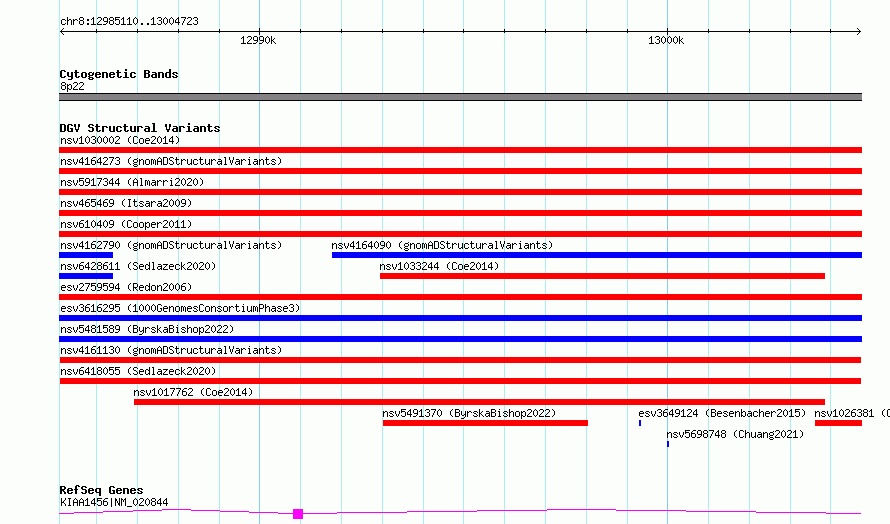Click the 13000k ruler position label
This screenshot has height=524, width=890.
tap(666, 40)
